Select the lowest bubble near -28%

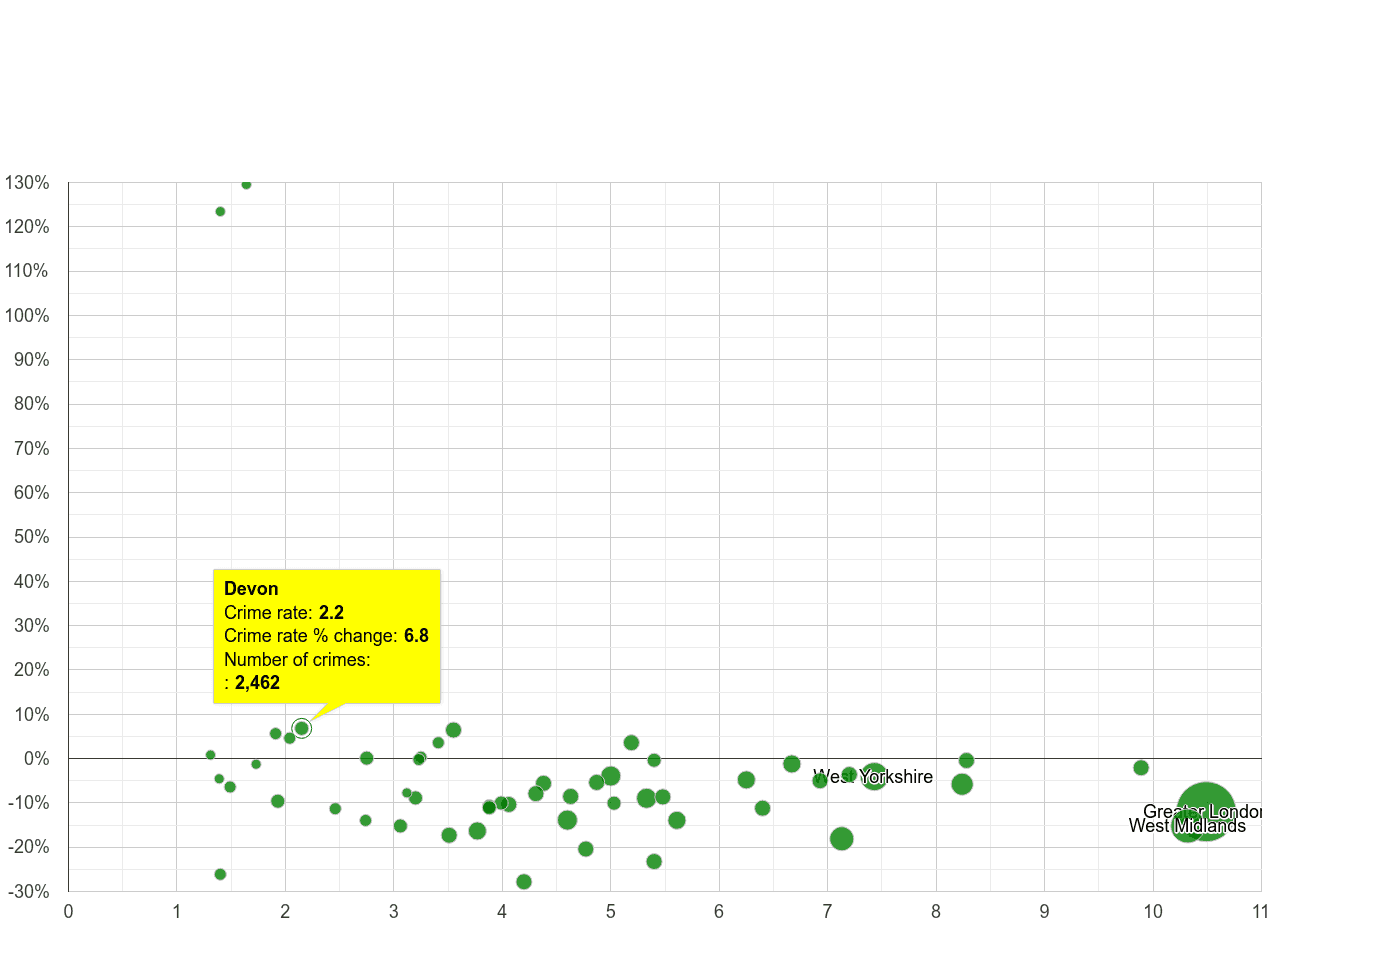tap(524, 882)
